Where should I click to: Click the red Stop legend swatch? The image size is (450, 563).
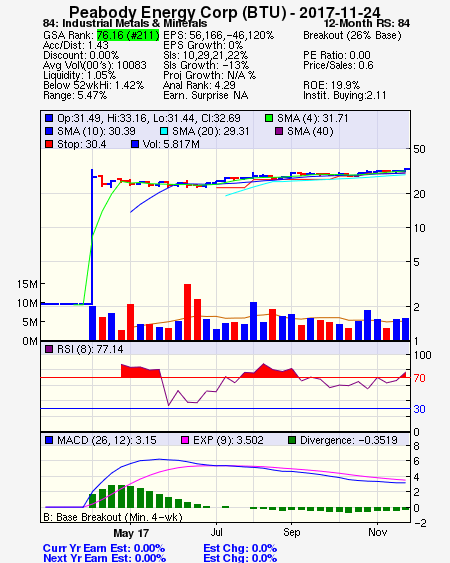click(x=49, y=144)
